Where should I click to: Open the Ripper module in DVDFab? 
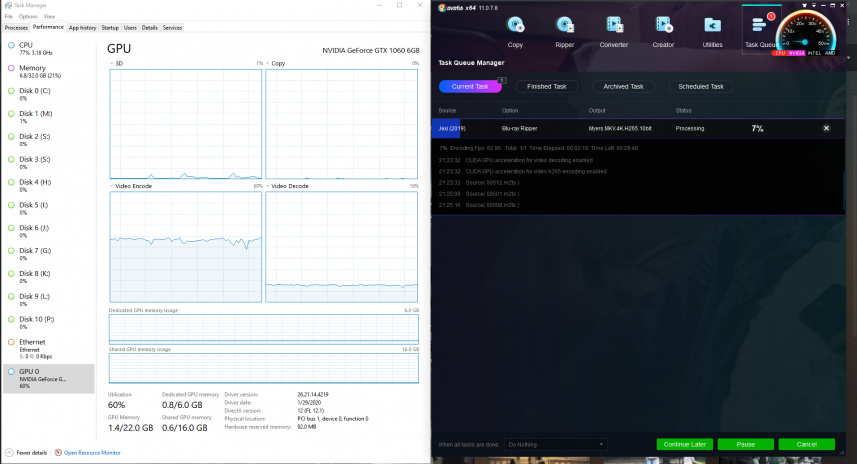coord(565,32)
